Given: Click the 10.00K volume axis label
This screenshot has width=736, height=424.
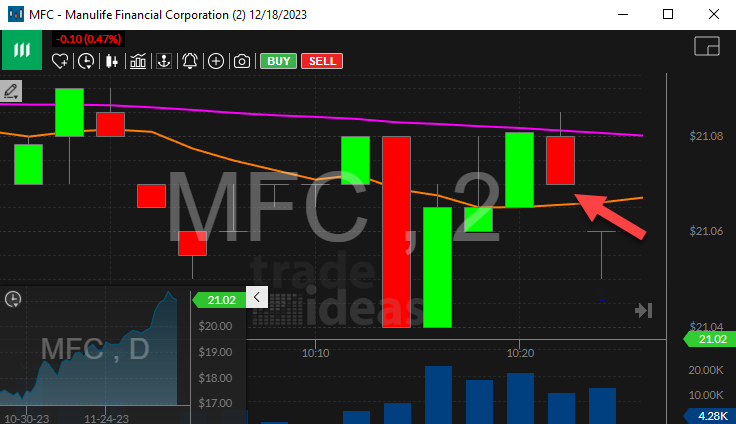Looking at the screenshot, I should [x=706, y=395].
